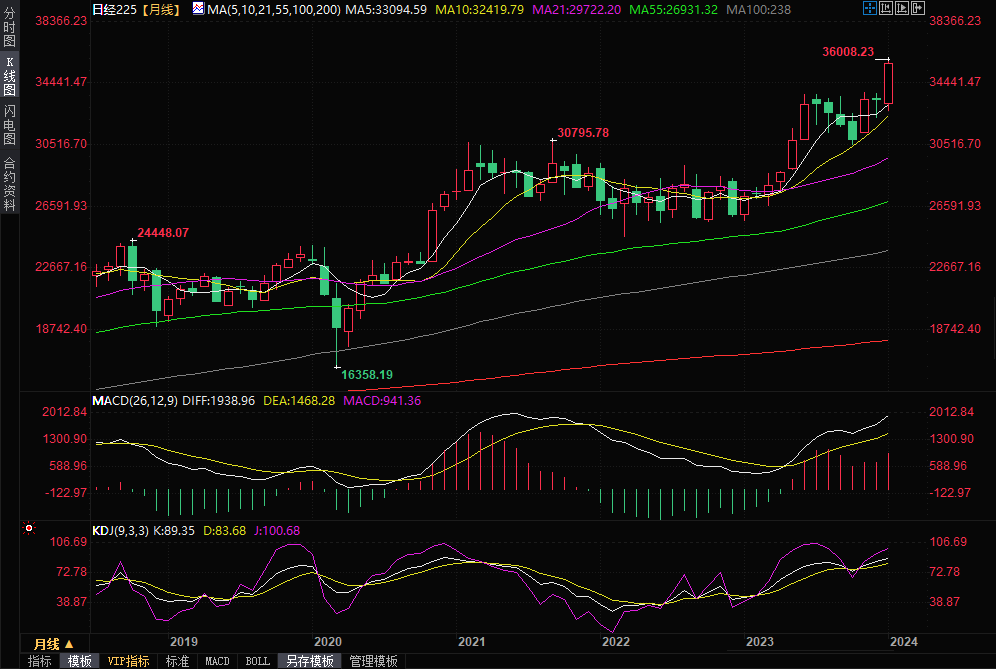
Task: Click the KDJ(9,3,3) indicator label
Action: (121, 530)
